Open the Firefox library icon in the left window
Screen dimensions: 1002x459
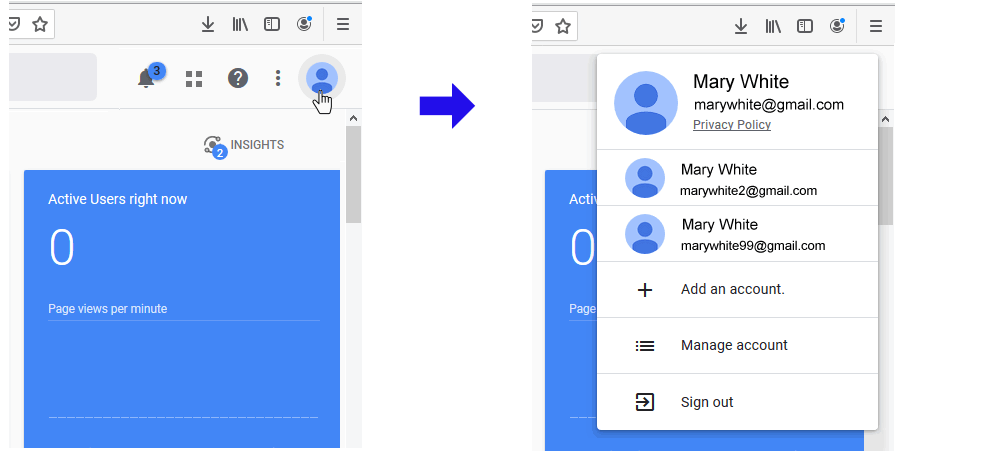click(240, 25)
